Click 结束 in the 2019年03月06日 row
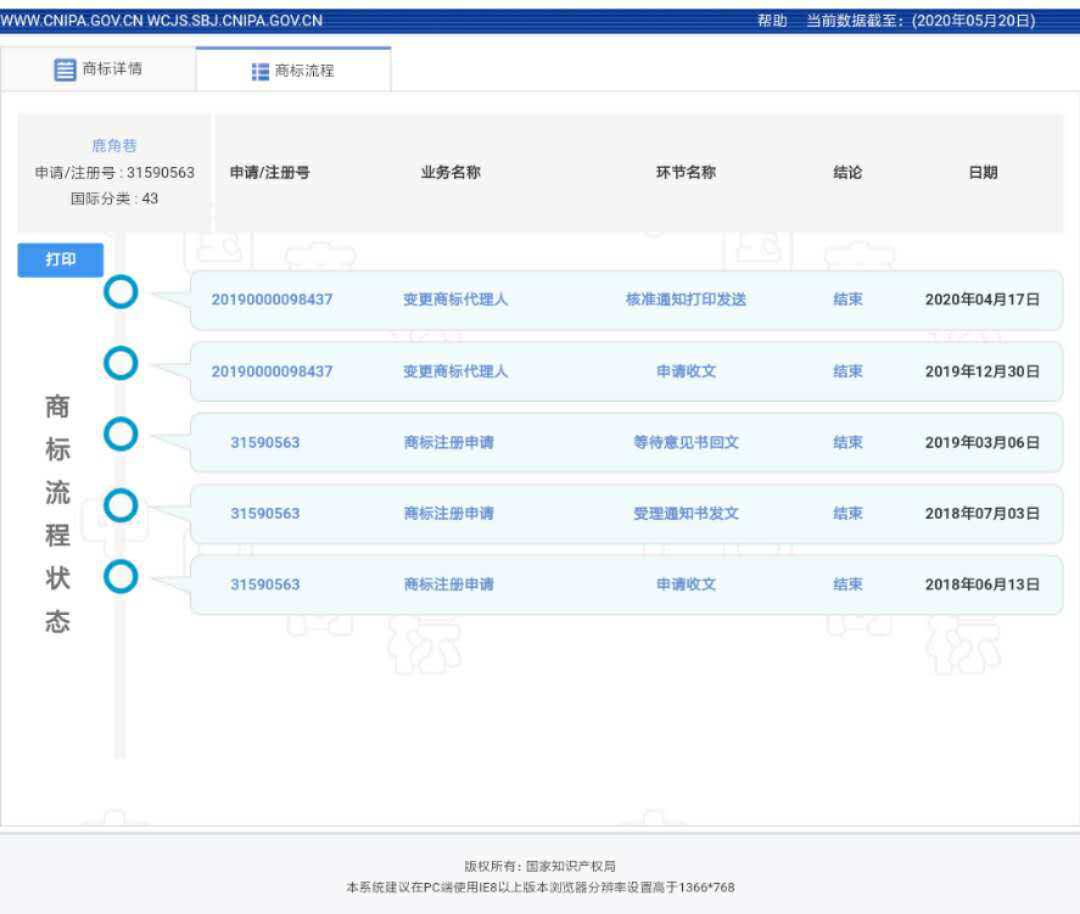 848,442
